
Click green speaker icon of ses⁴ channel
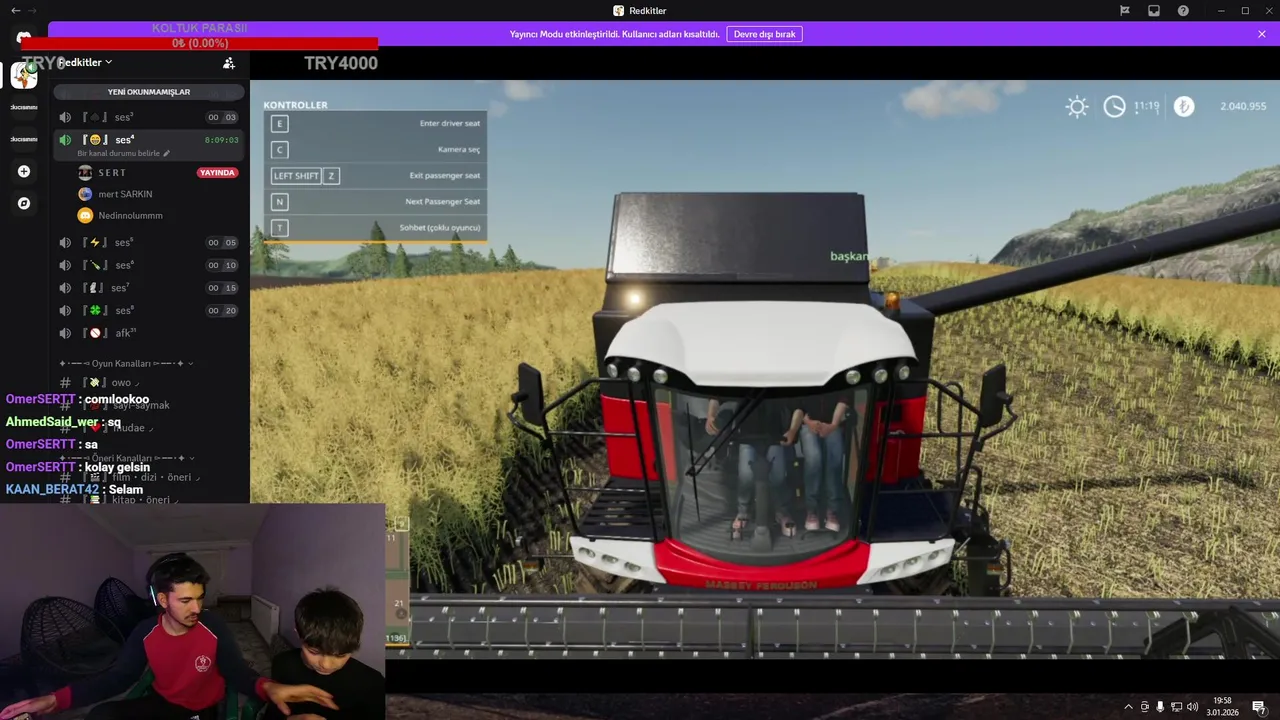65,140
